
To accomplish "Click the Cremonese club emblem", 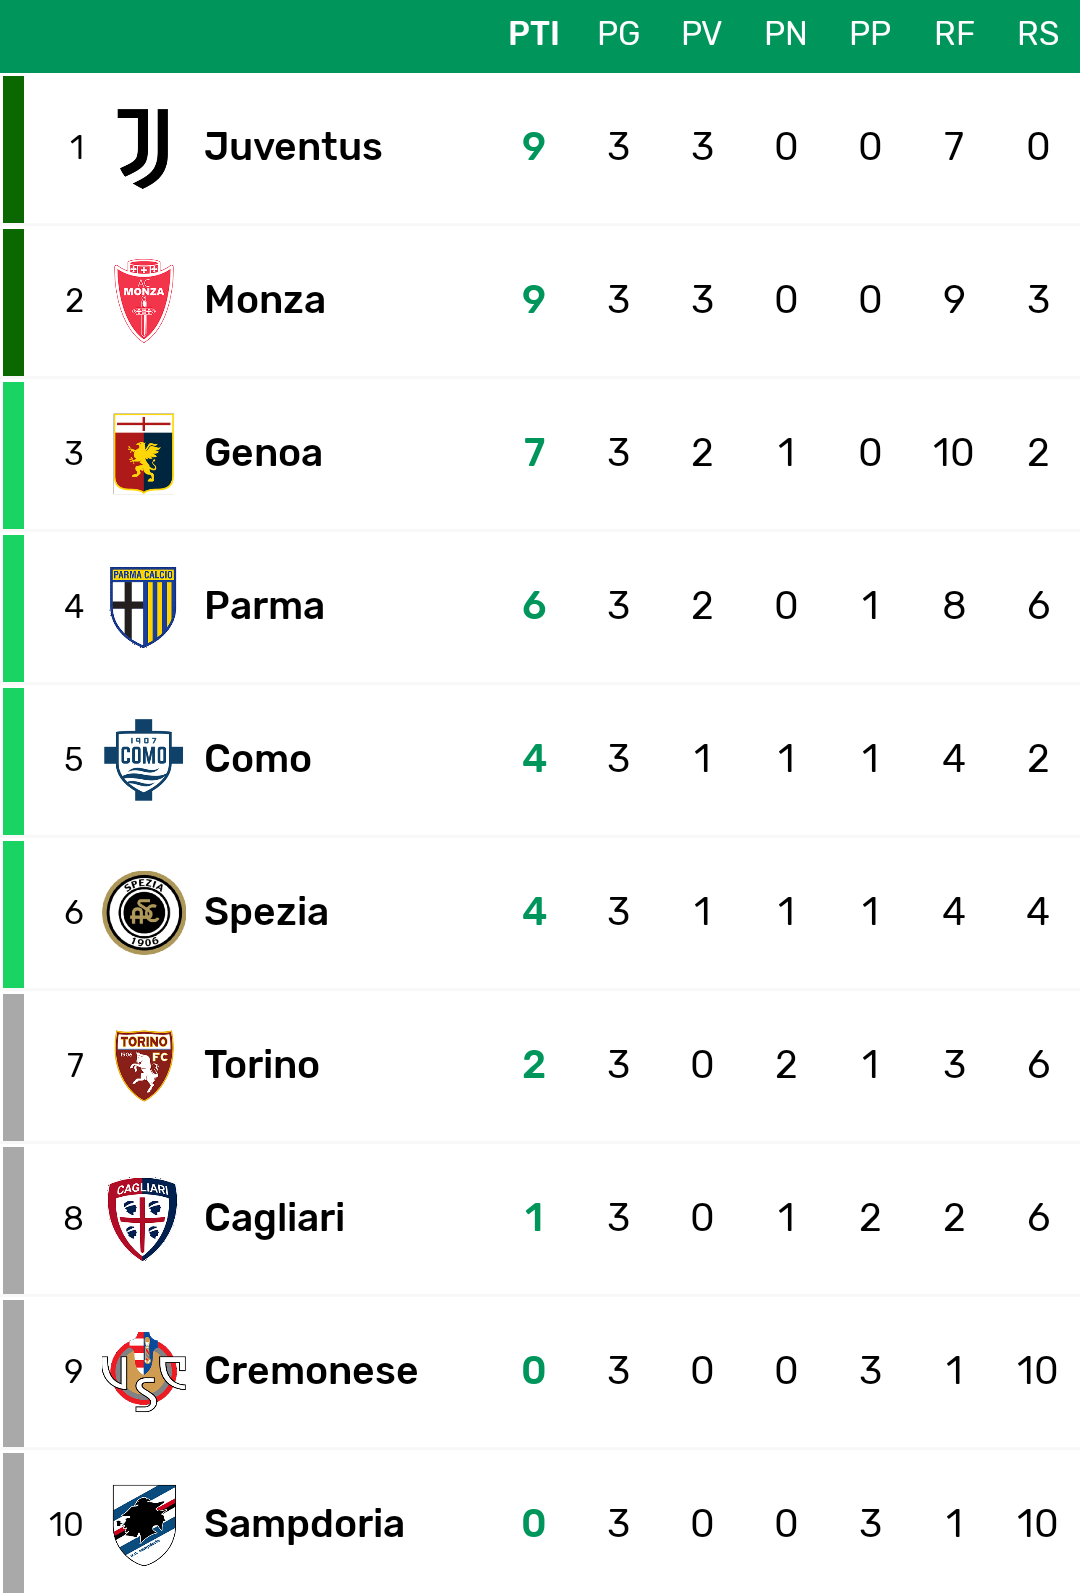I will point(144,1372).
